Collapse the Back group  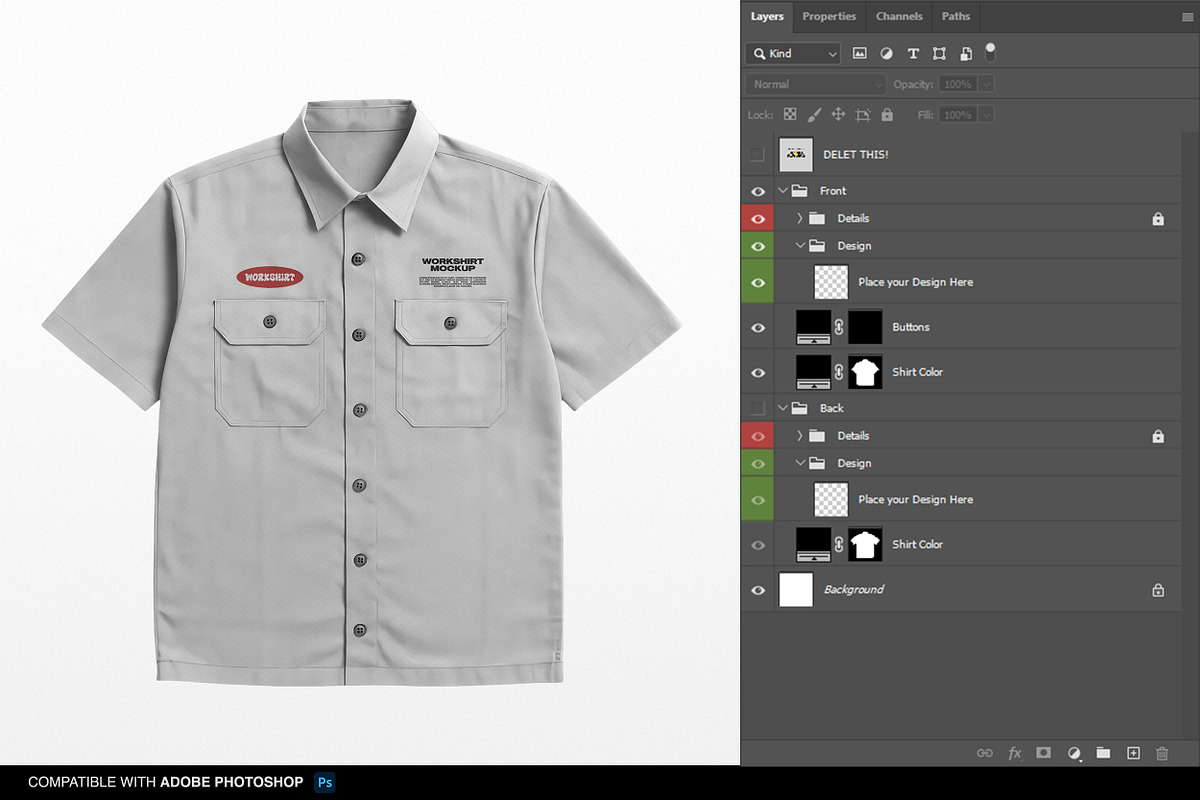point(783,408)
